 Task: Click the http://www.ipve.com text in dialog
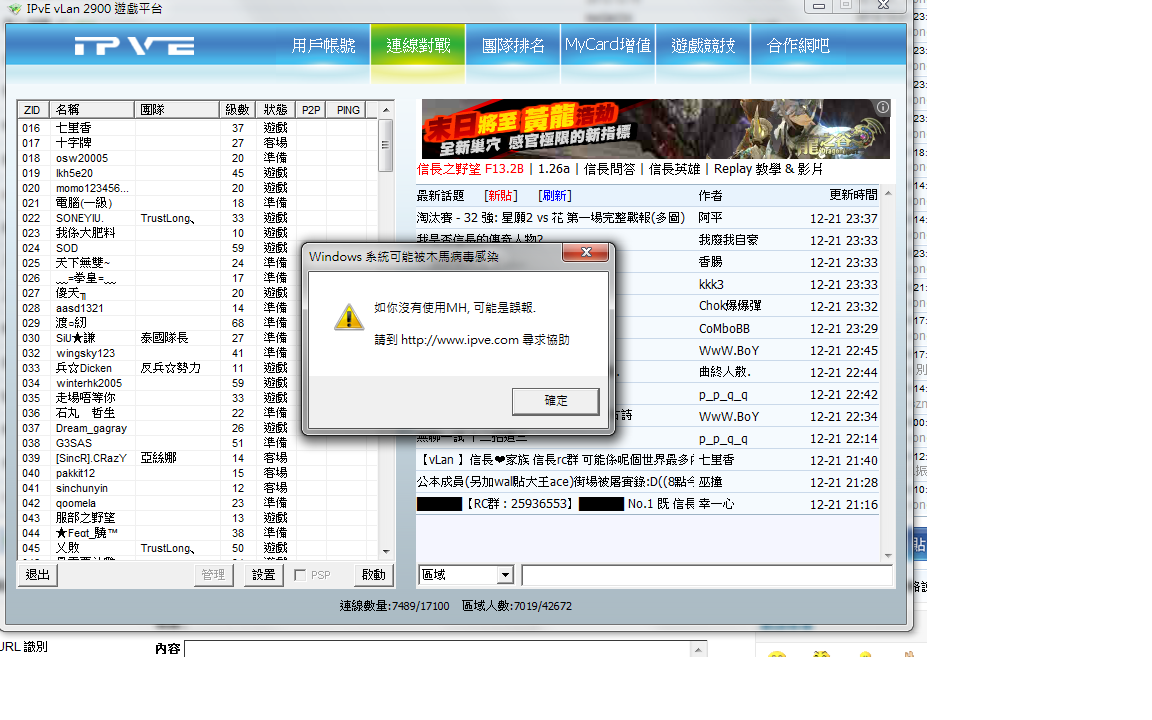(460, 340)
